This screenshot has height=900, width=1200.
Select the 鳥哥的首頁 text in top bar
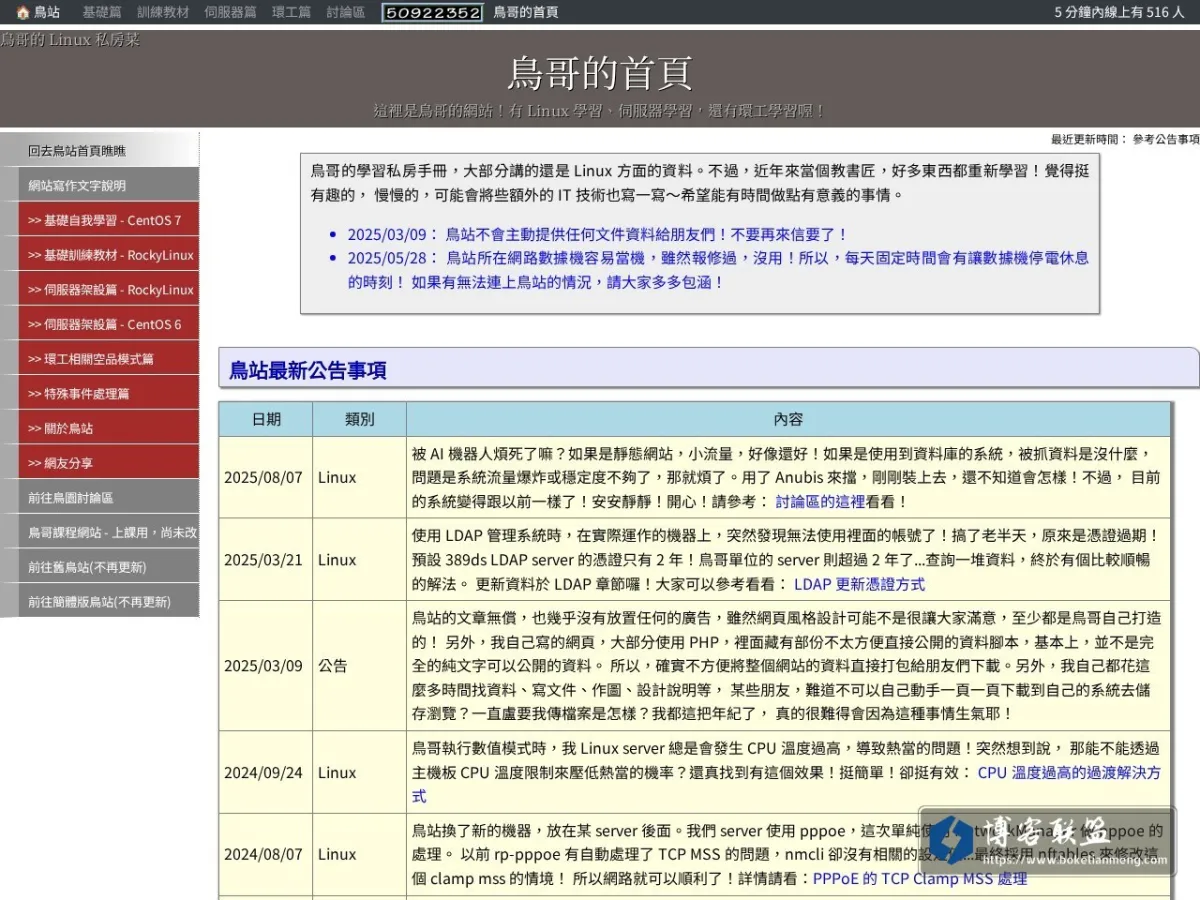point(526,12)
